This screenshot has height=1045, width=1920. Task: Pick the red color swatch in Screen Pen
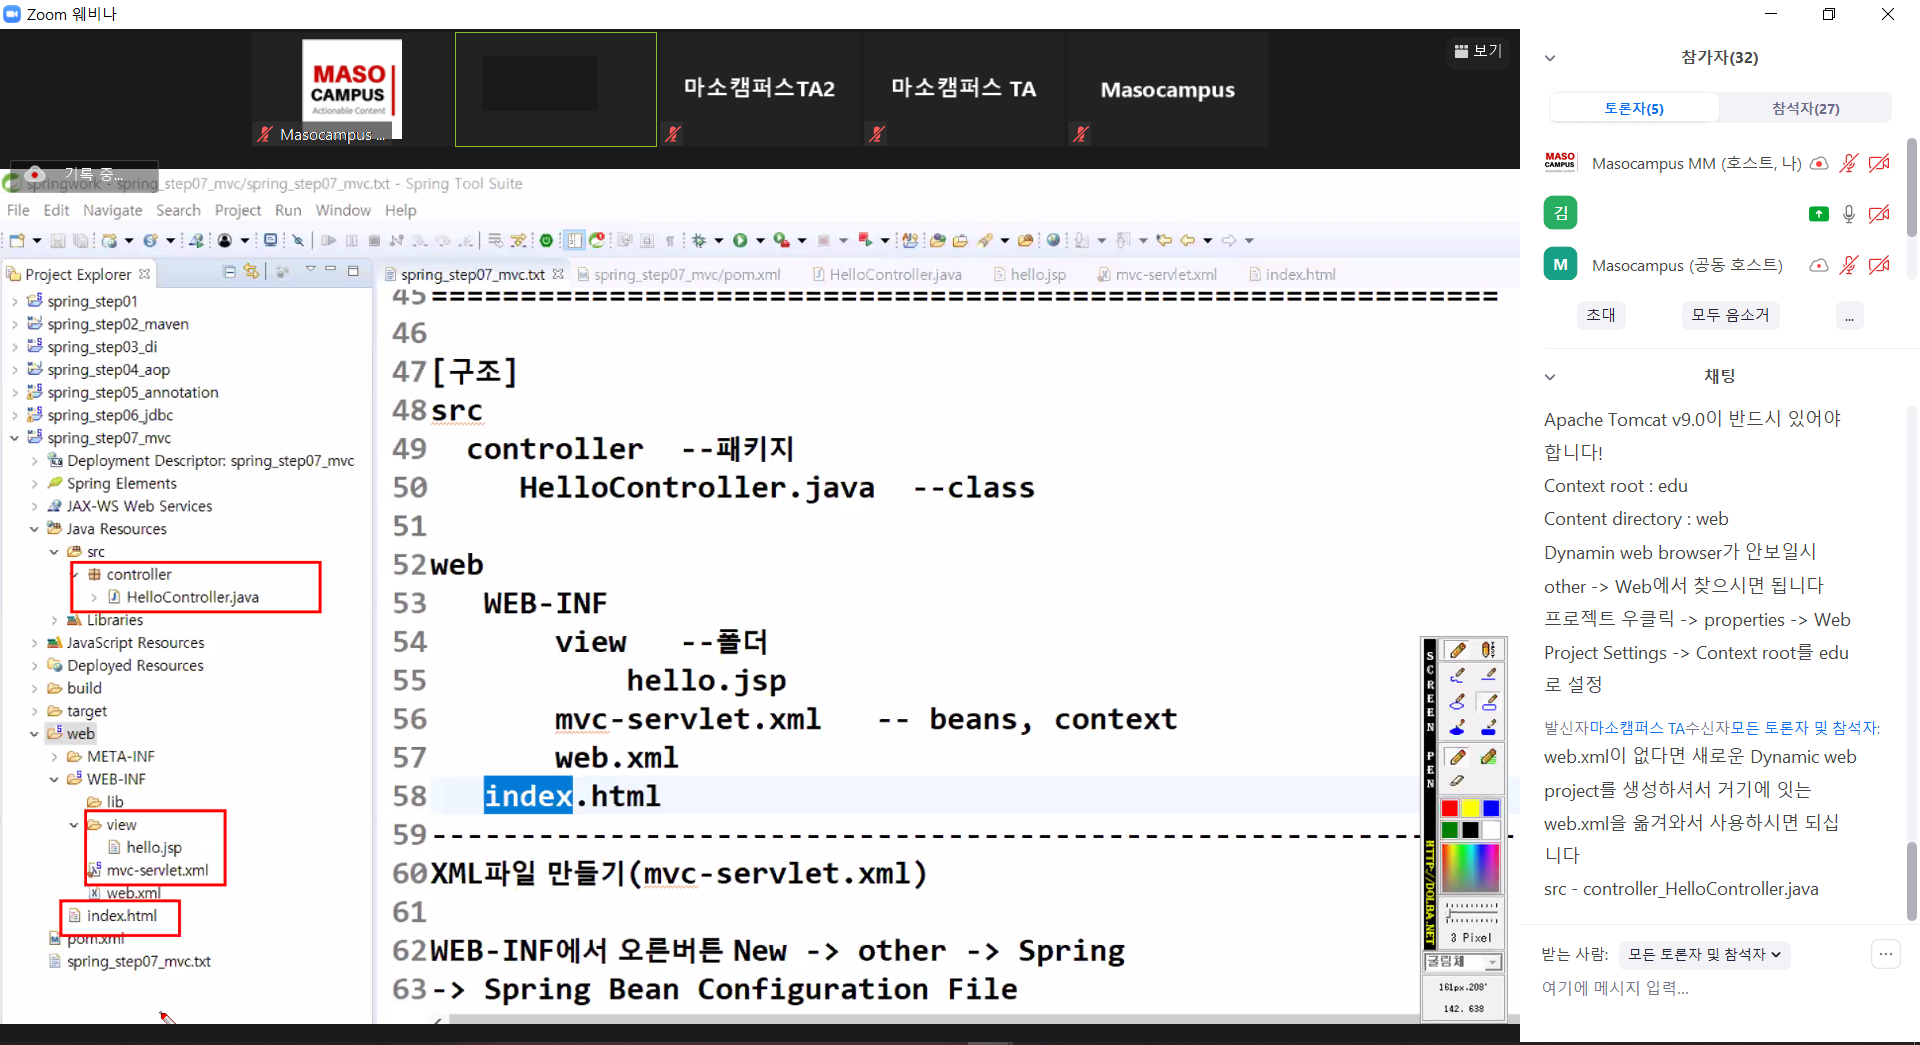pyautogui.click(x=1449, y=808)
